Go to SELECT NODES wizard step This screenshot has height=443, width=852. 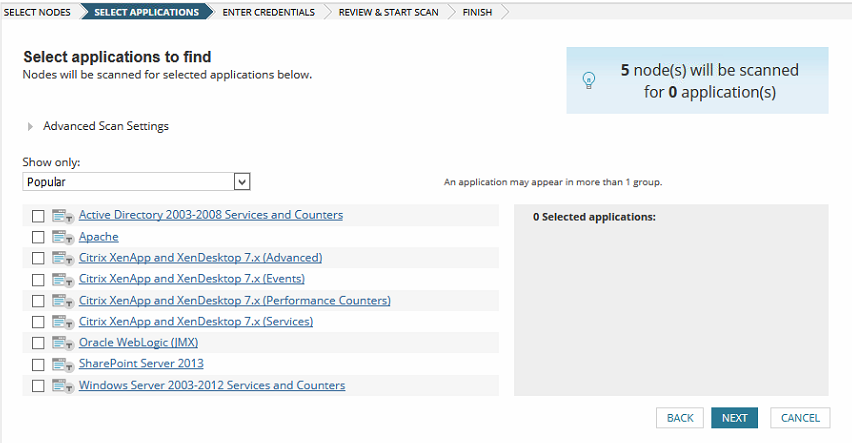[37, 12]
